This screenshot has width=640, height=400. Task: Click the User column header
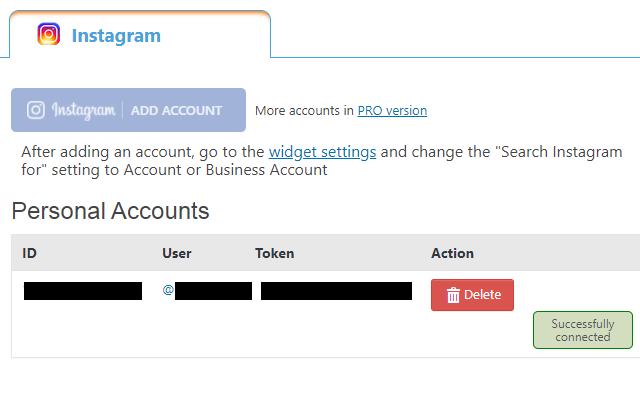tap(177, 253)
